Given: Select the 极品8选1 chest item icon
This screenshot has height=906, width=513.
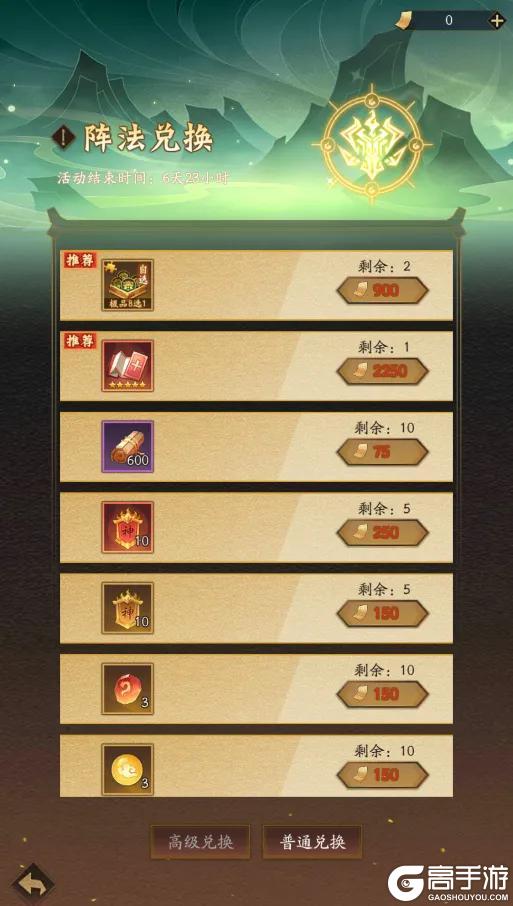Looking at the screenshot, I should (128, 285).
